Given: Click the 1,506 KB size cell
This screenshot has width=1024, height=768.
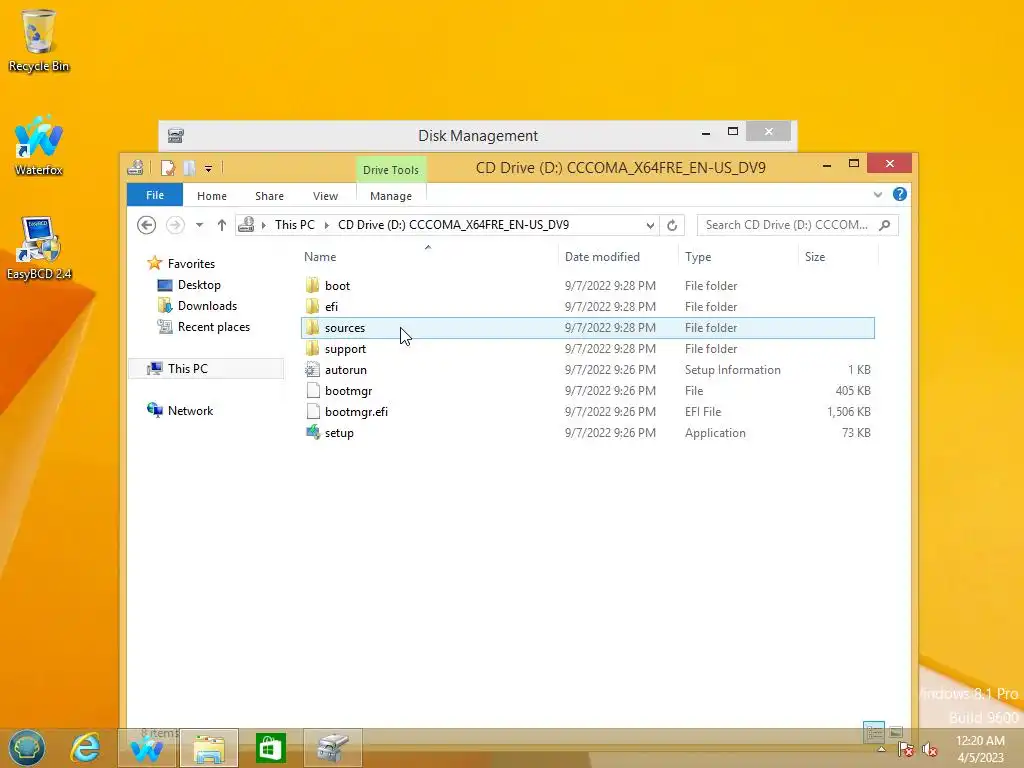Looking at the screenshot, I should pyautogui.click(x=848, y=411).
